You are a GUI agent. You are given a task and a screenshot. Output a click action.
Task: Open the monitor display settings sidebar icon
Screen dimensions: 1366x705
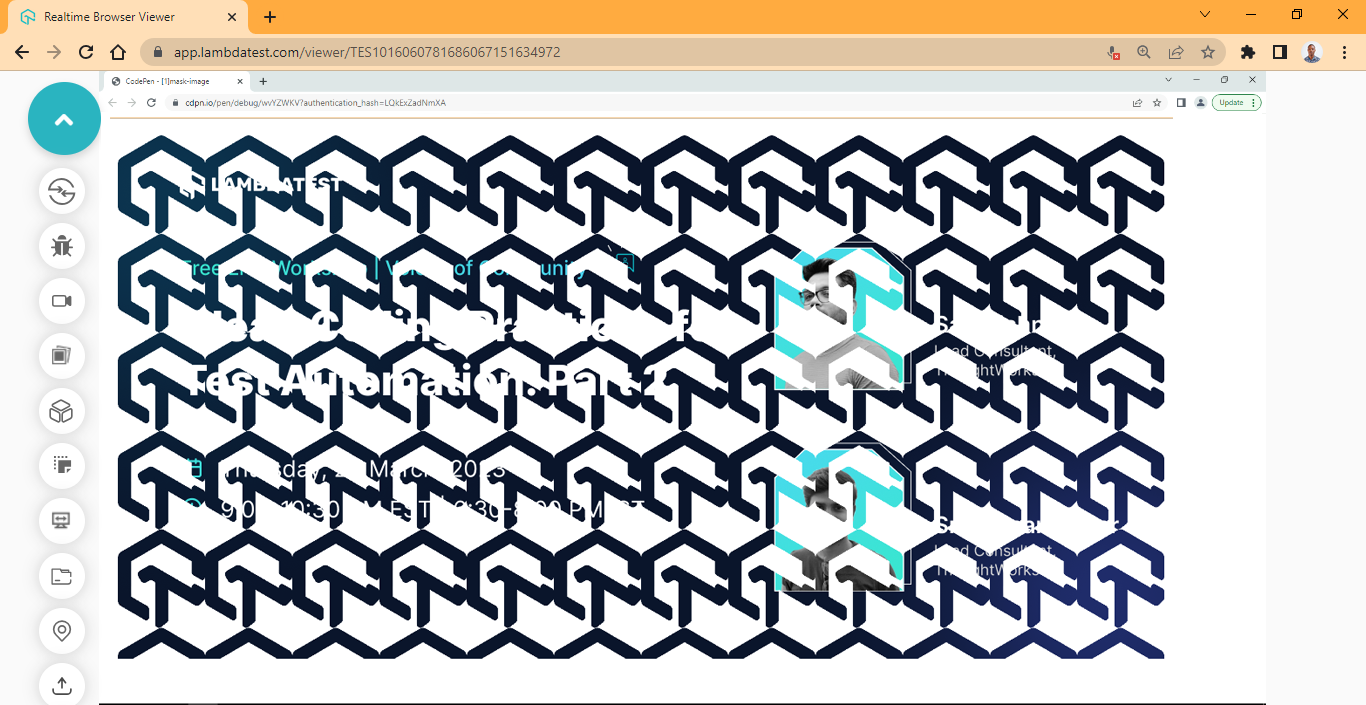(62, 520)
